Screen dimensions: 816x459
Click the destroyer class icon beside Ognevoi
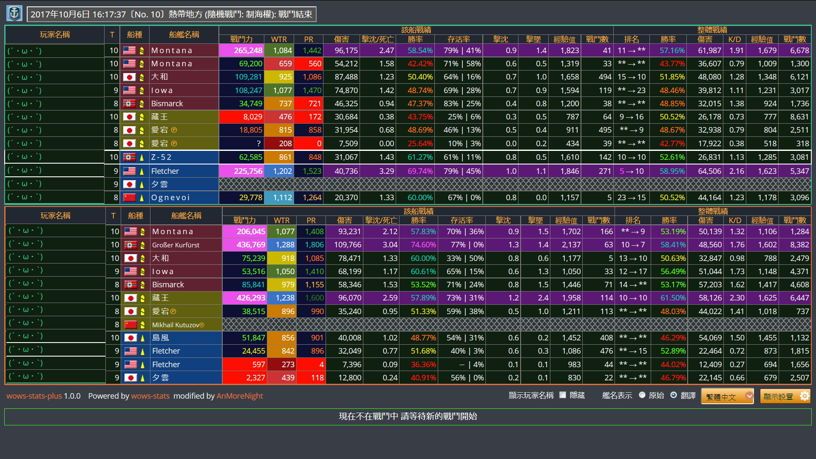(x=142, y=198)
